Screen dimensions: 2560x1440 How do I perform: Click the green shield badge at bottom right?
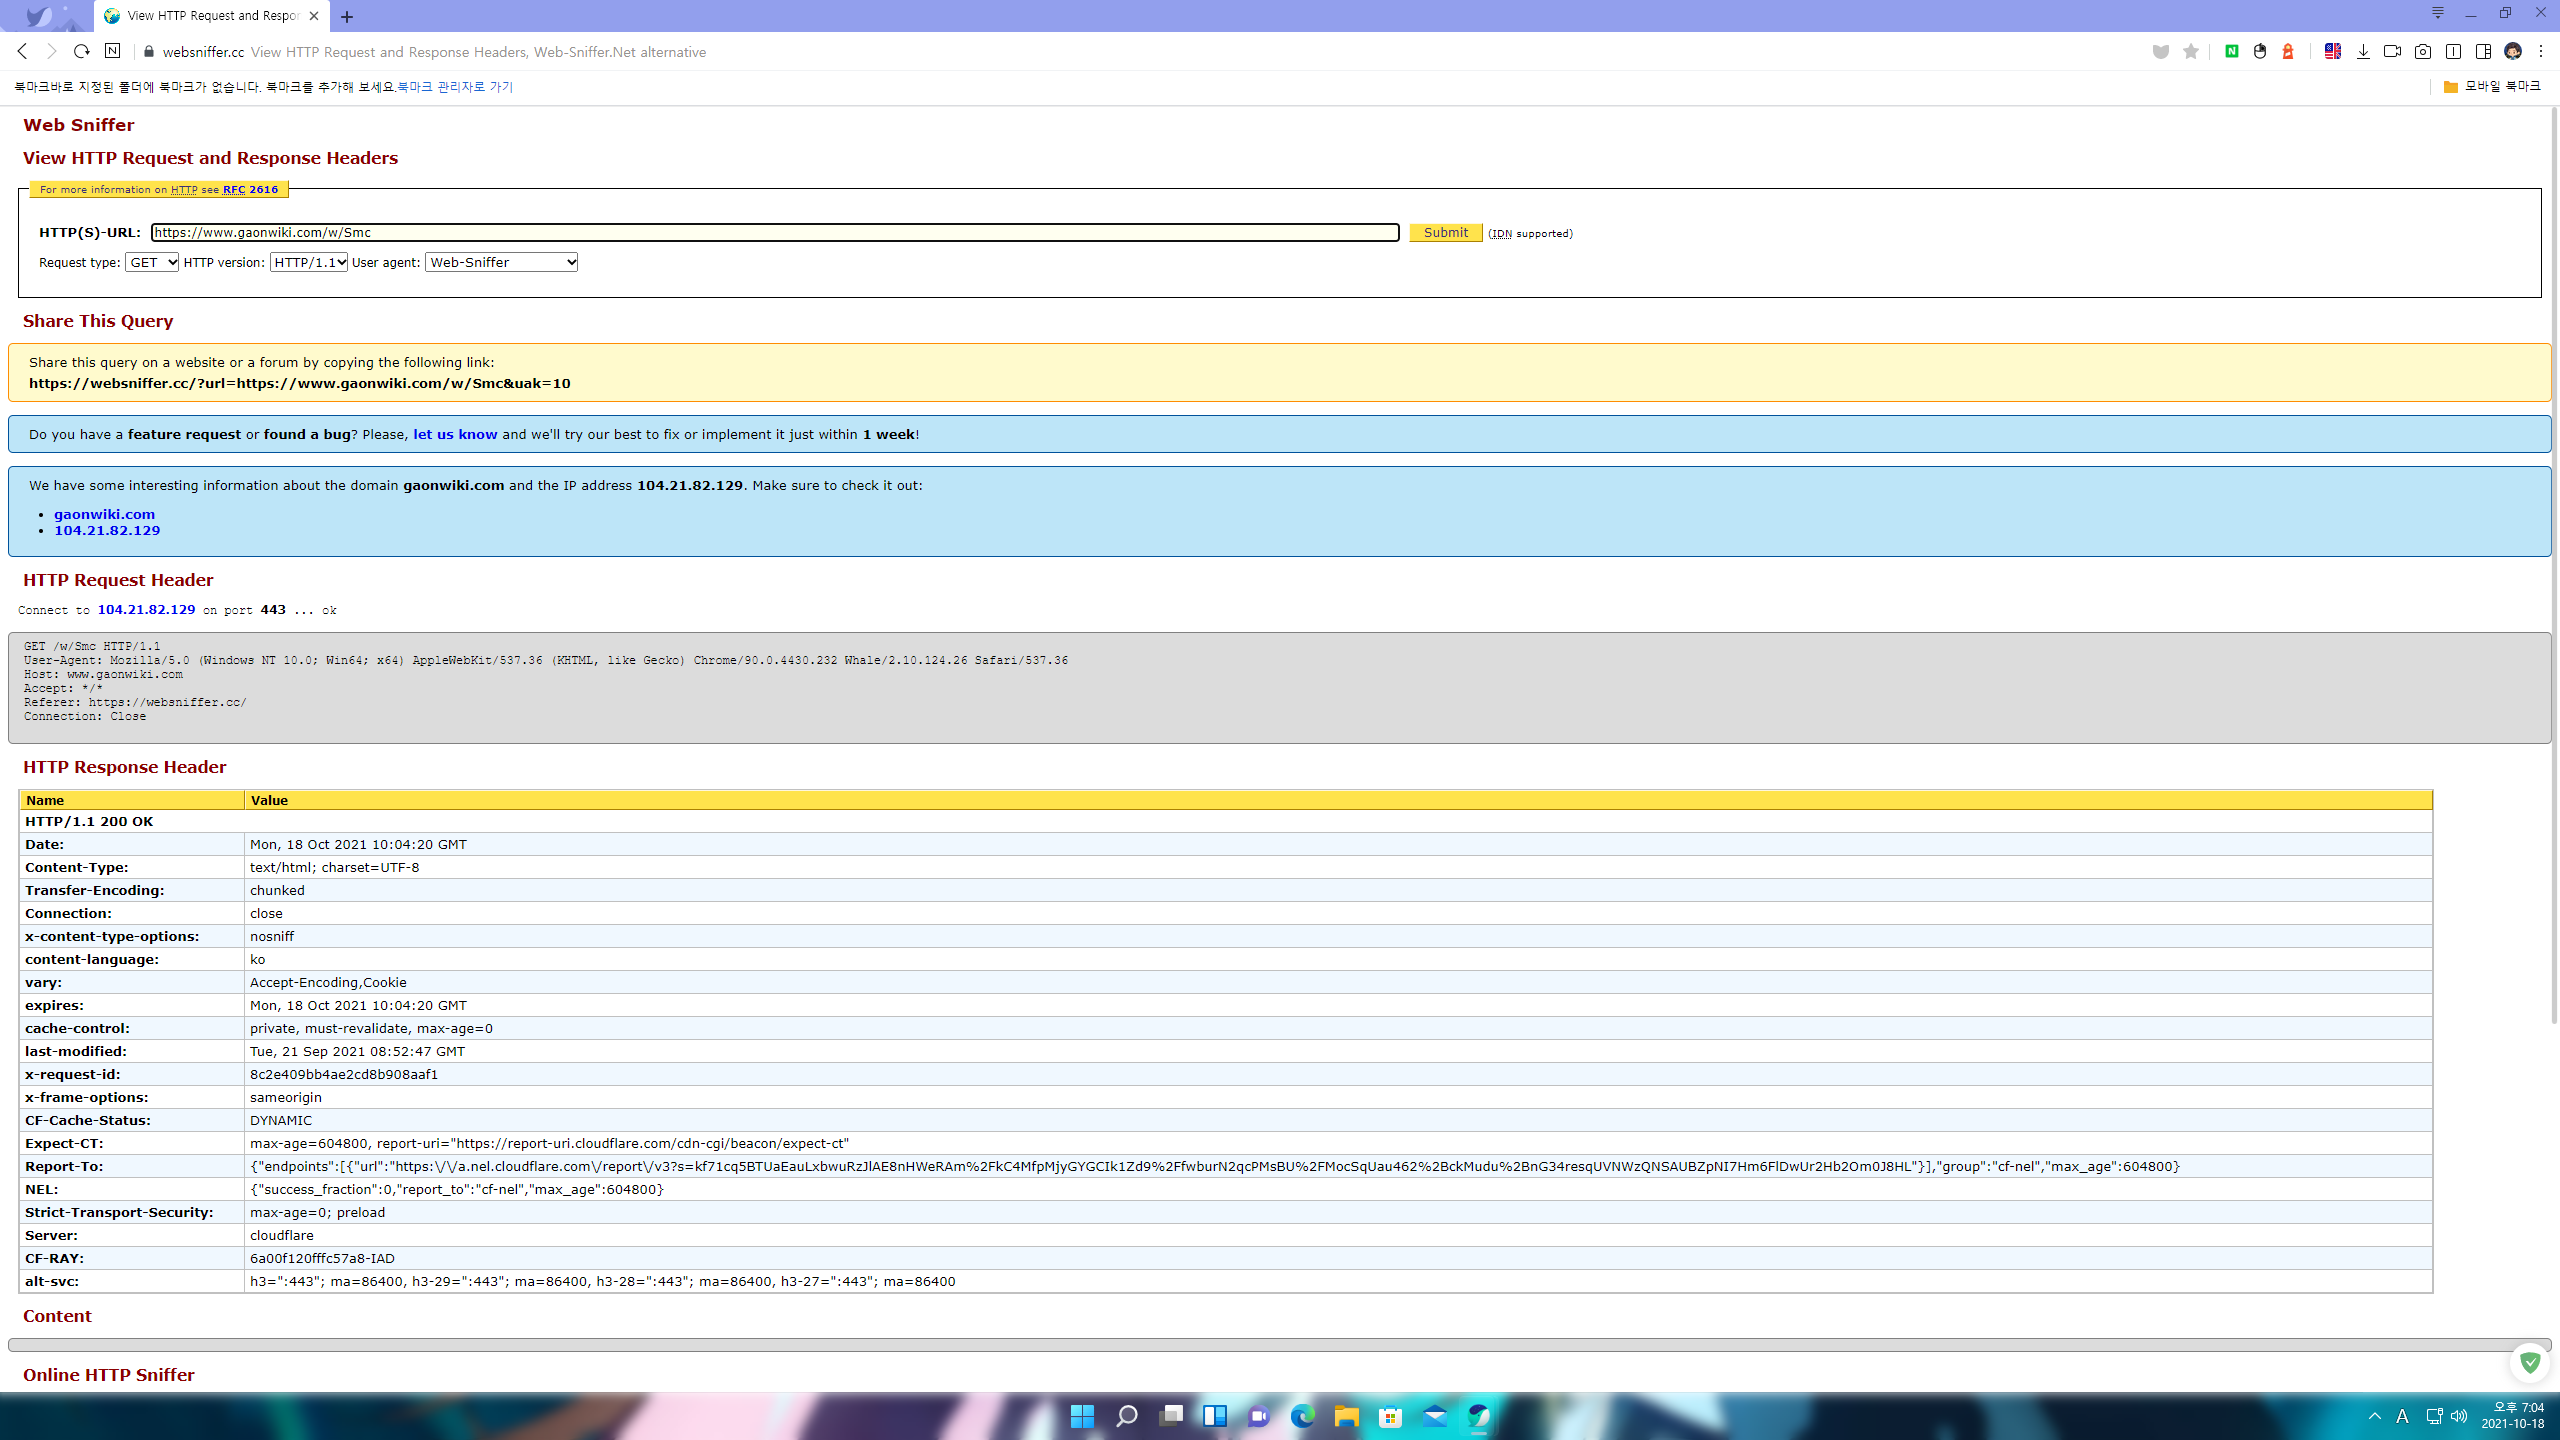pos(2530,1361)
